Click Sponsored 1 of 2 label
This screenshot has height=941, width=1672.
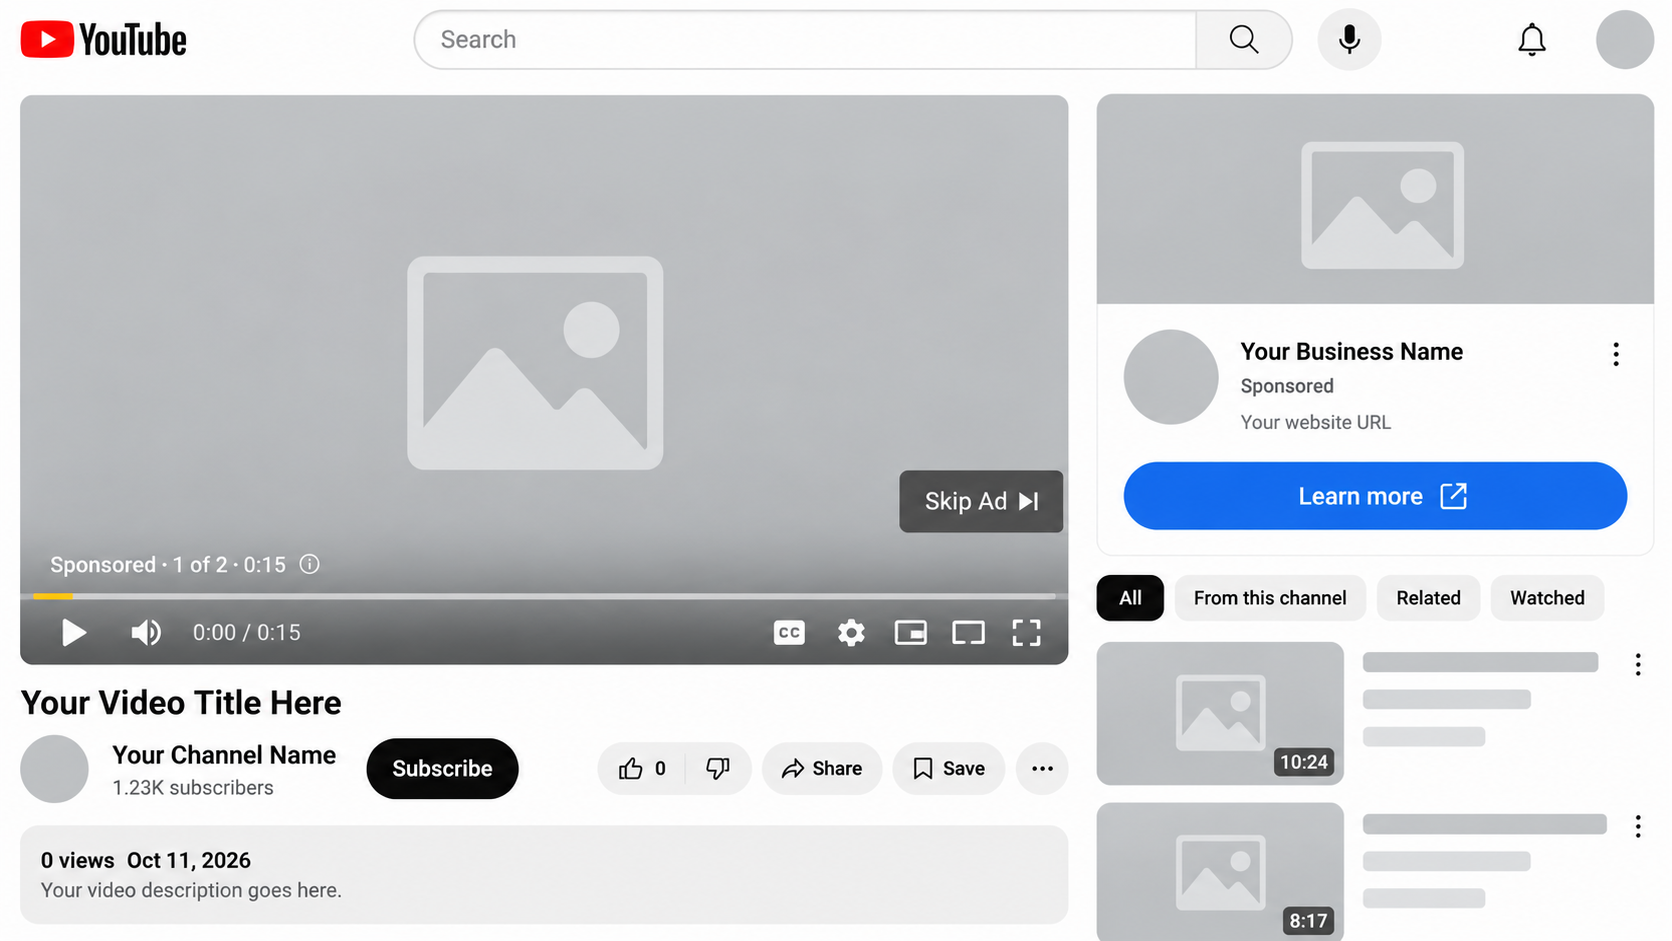(168, 565)
